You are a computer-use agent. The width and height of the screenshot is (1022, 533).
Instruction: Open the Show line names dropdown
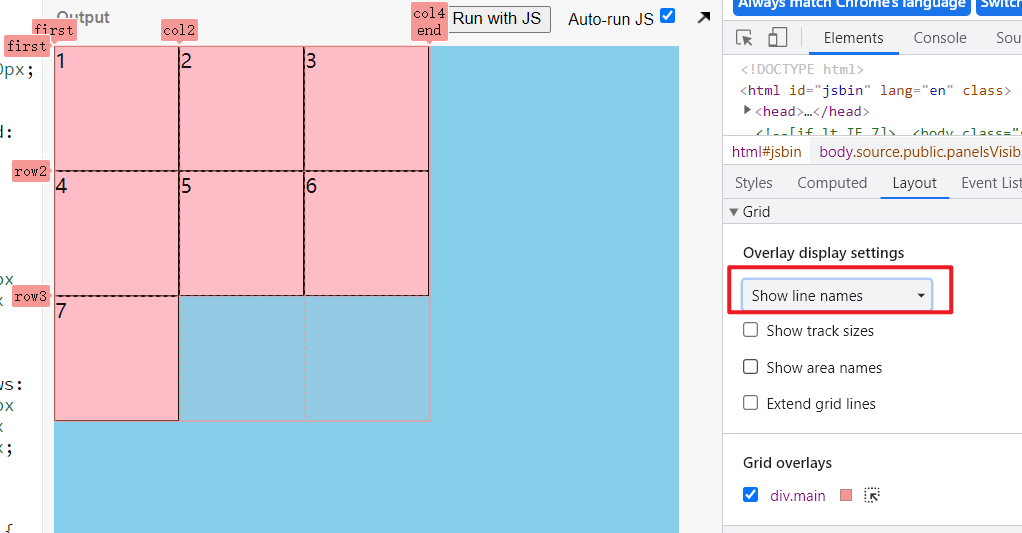pyautogui.click(x=837, y=296)
